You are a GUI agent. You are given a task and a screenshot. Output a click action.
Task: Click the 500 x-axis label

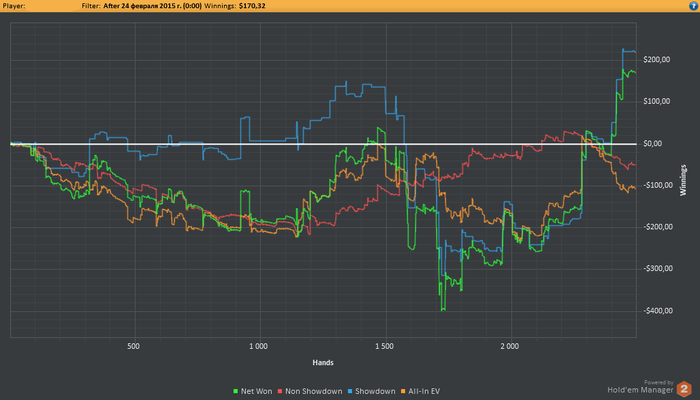click(133, 346)
